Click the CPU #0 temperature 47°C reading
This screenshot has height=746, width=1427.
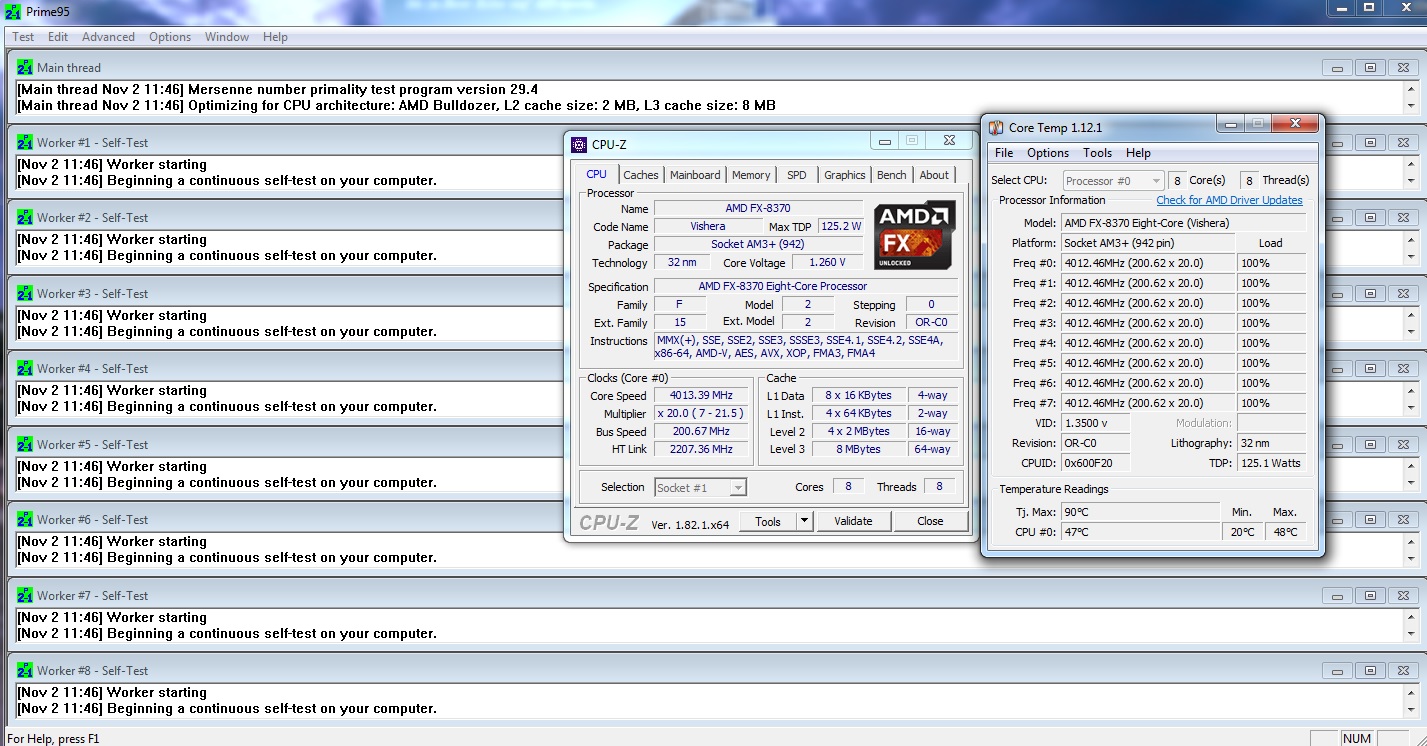pos(1140,532)
